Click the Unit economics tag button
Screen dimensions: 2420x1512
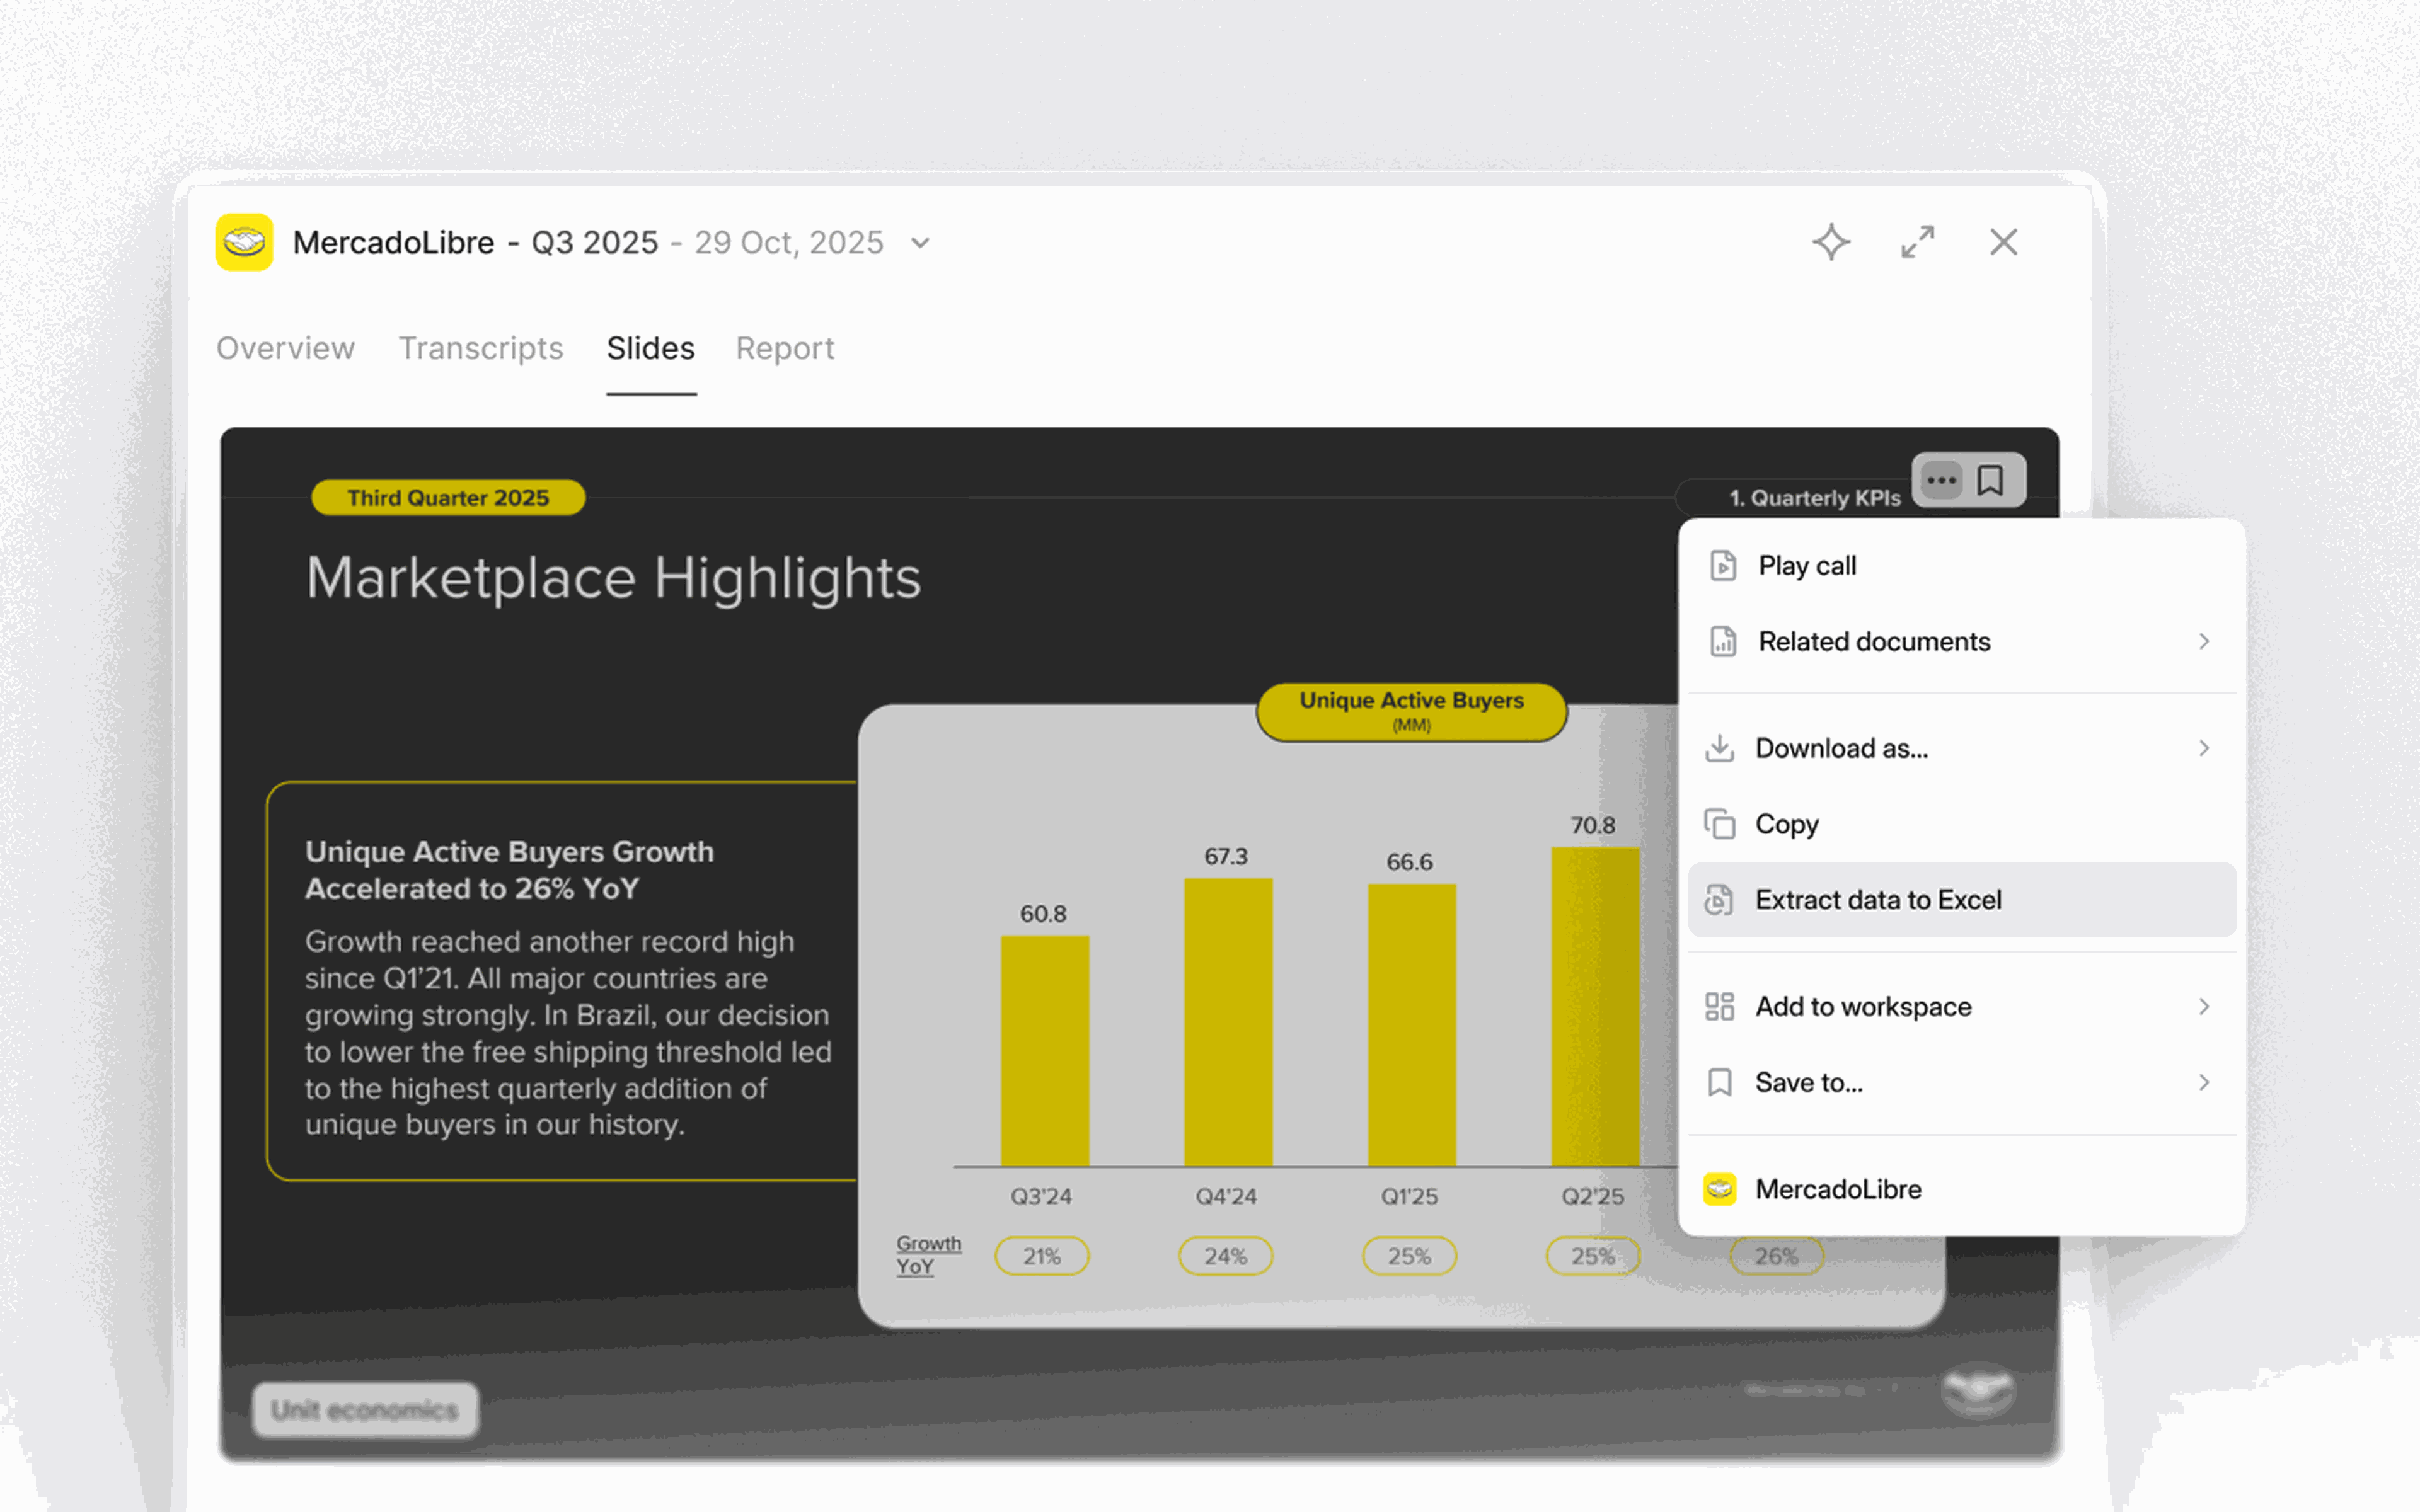(x=365, y=1410)
